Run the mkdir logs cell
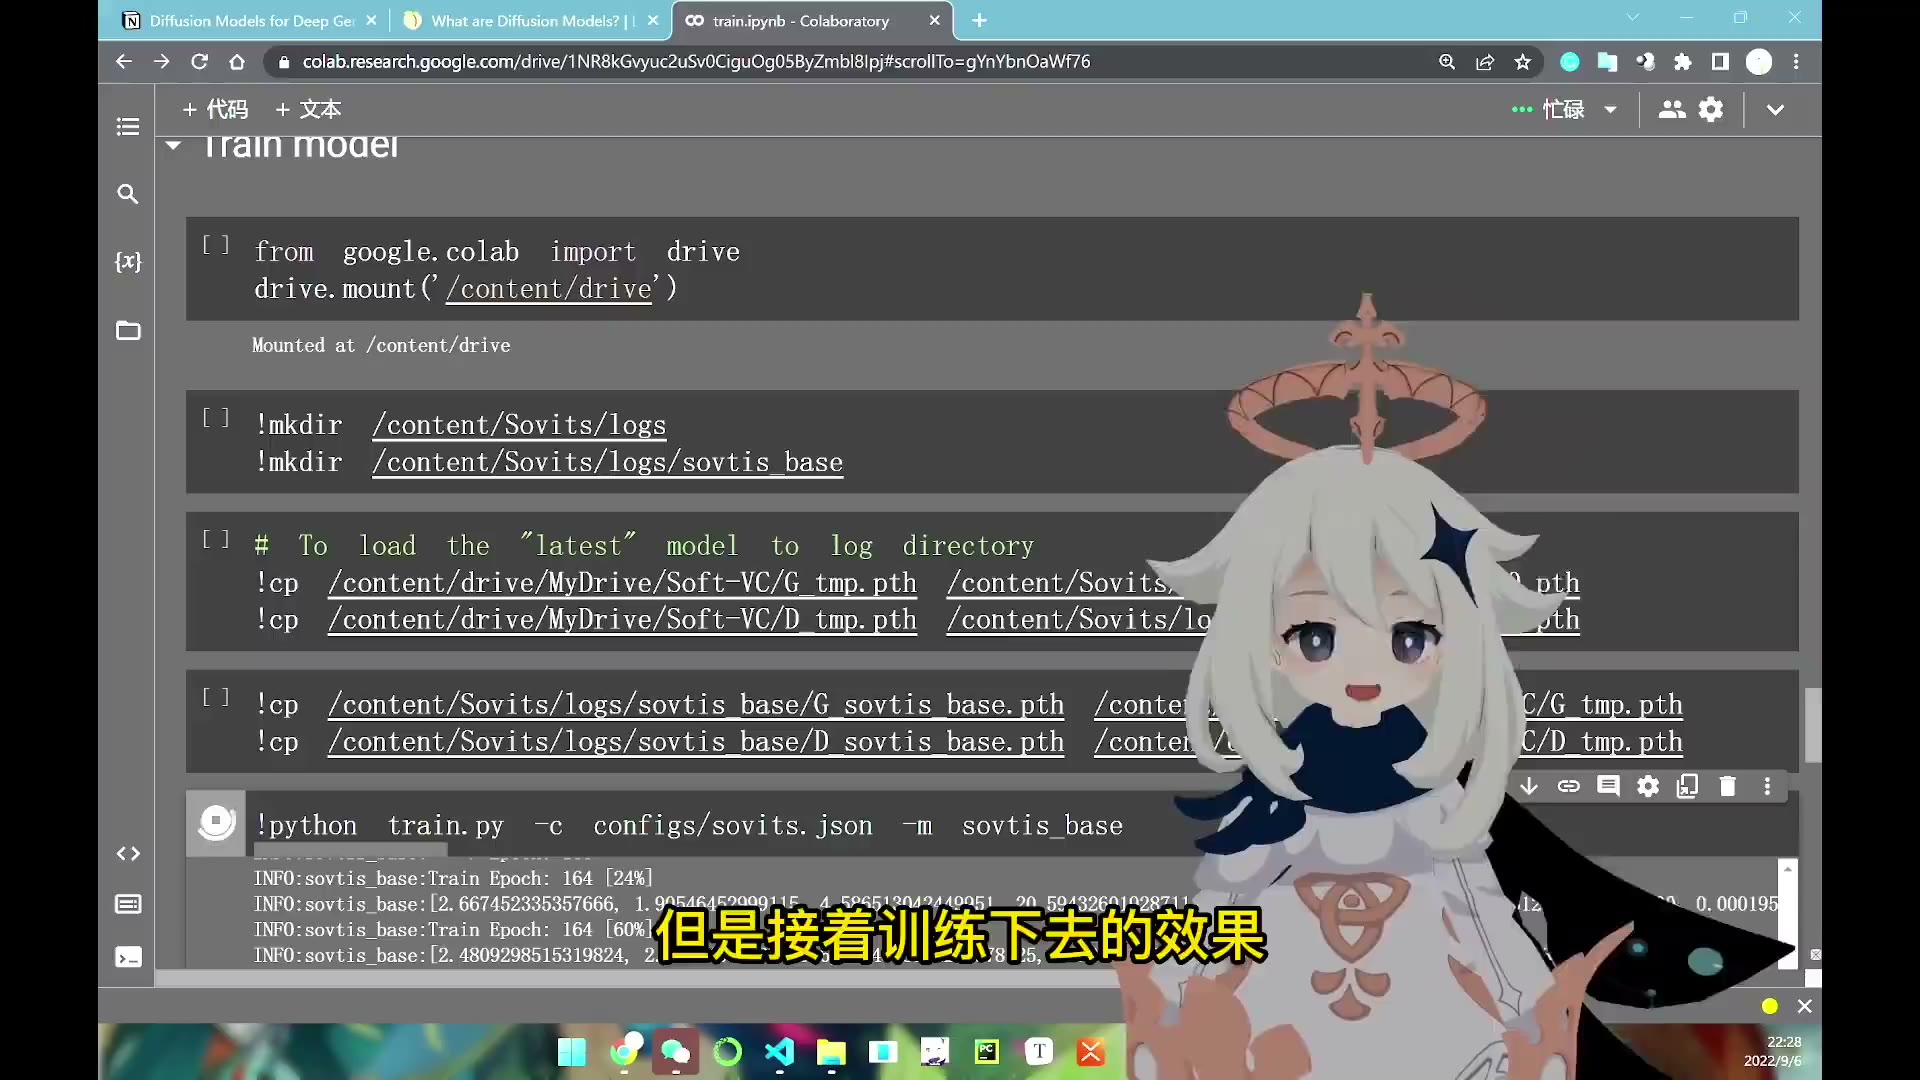Screen dimensions: 1920x1080 click(216, 418)
